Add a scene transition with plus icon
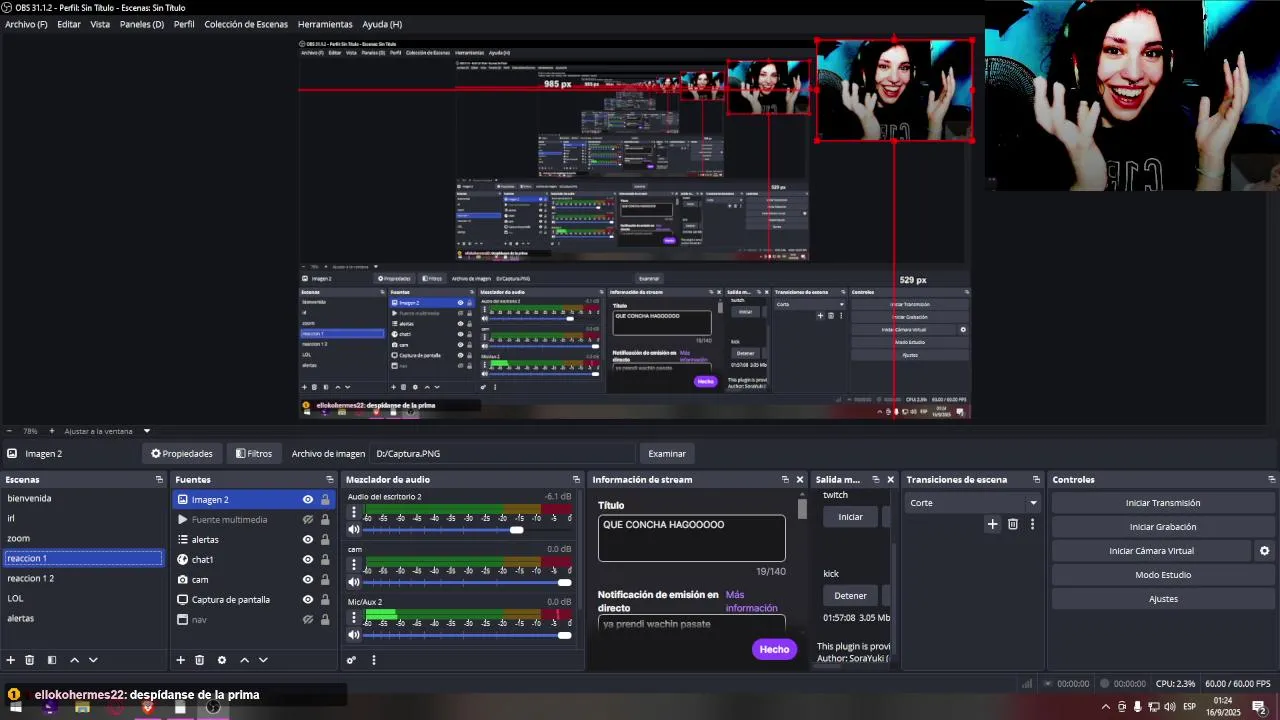Screen dimensions: 1280x720 [x=992, y=524]
